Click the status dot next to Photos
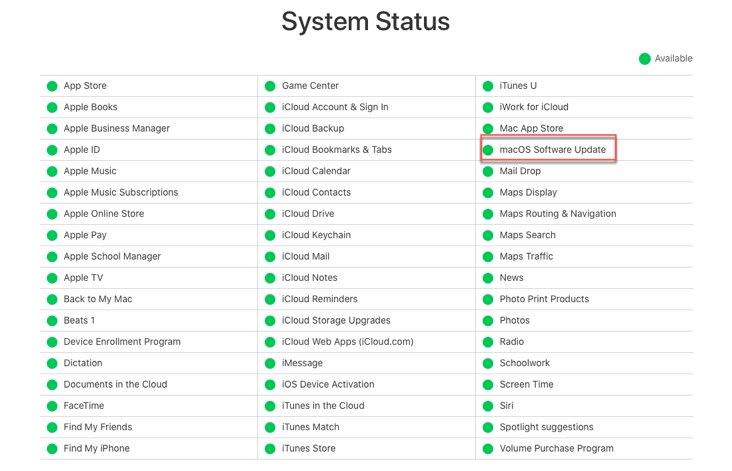Image resolution: width=732 pixels, height=471 pixels. [x=488, y=321]
